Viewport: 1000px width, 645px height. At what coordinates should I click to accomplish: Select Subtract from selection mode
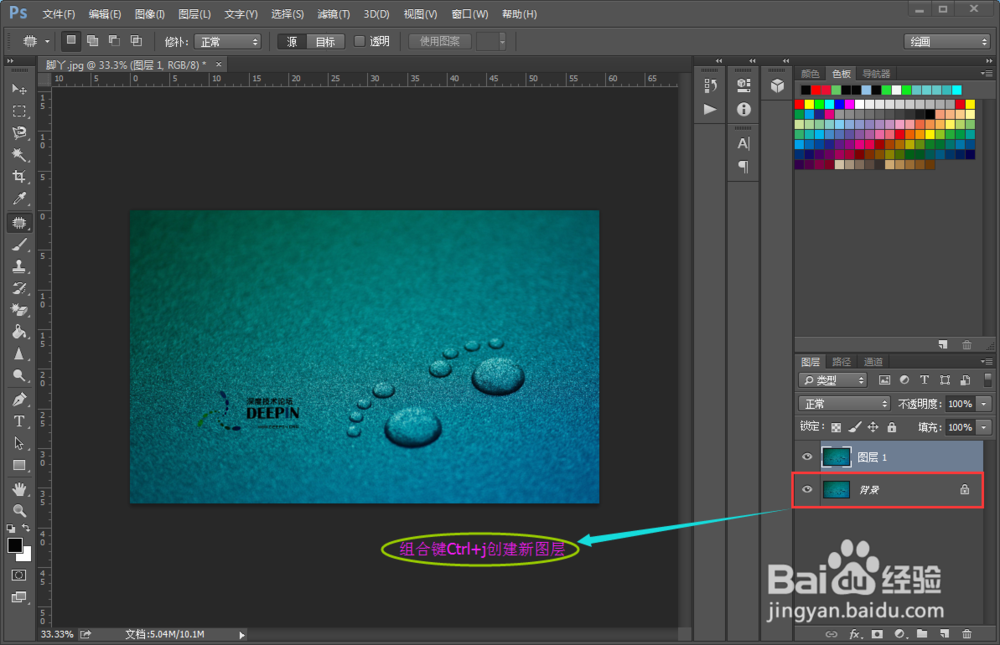coord(114,41)
